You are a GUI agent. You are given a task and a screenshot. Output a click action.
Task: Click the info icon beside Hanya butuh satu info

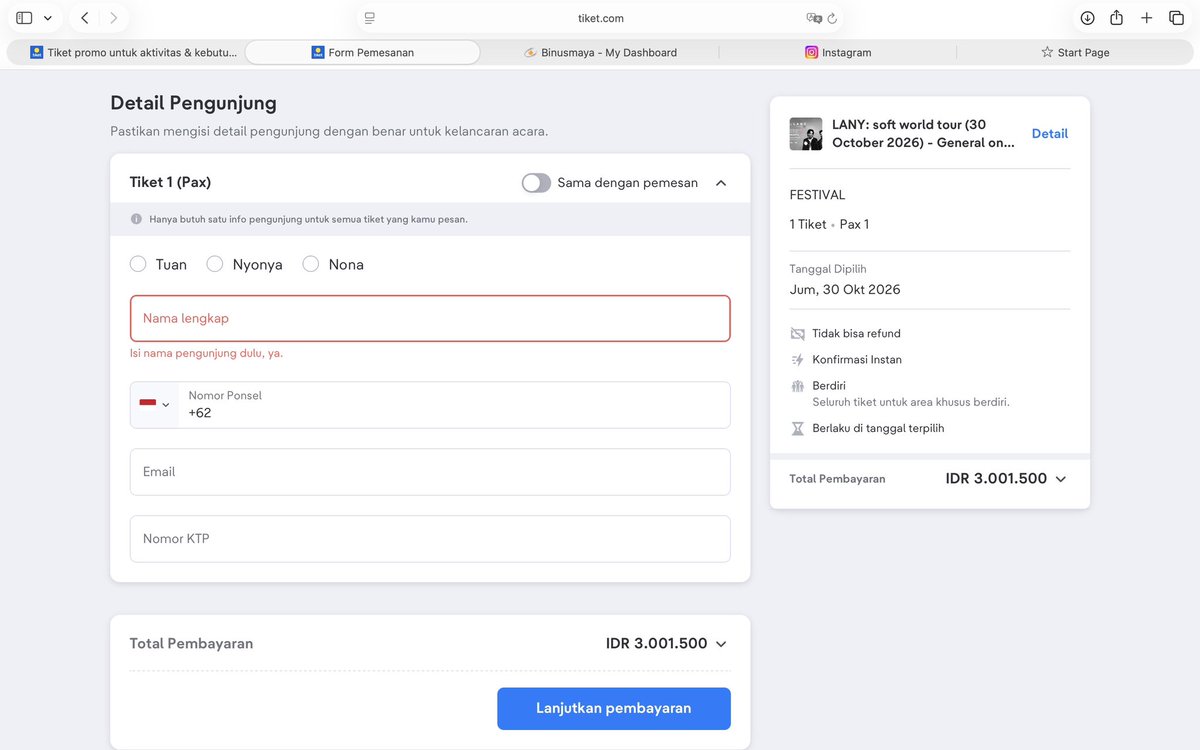click(136, 219)
